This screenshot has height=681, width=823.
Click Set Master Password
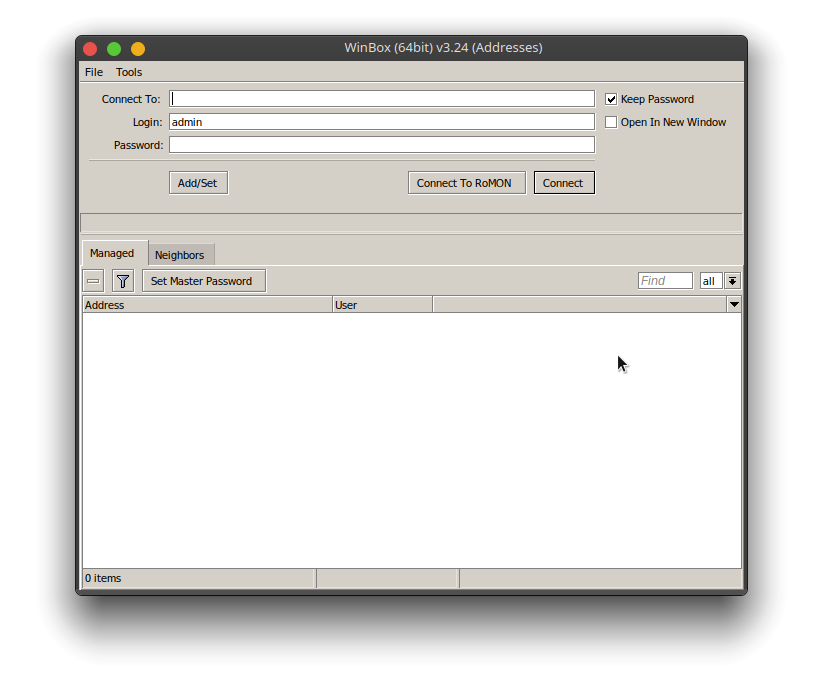pyautogui.click(x=203, y=281)
